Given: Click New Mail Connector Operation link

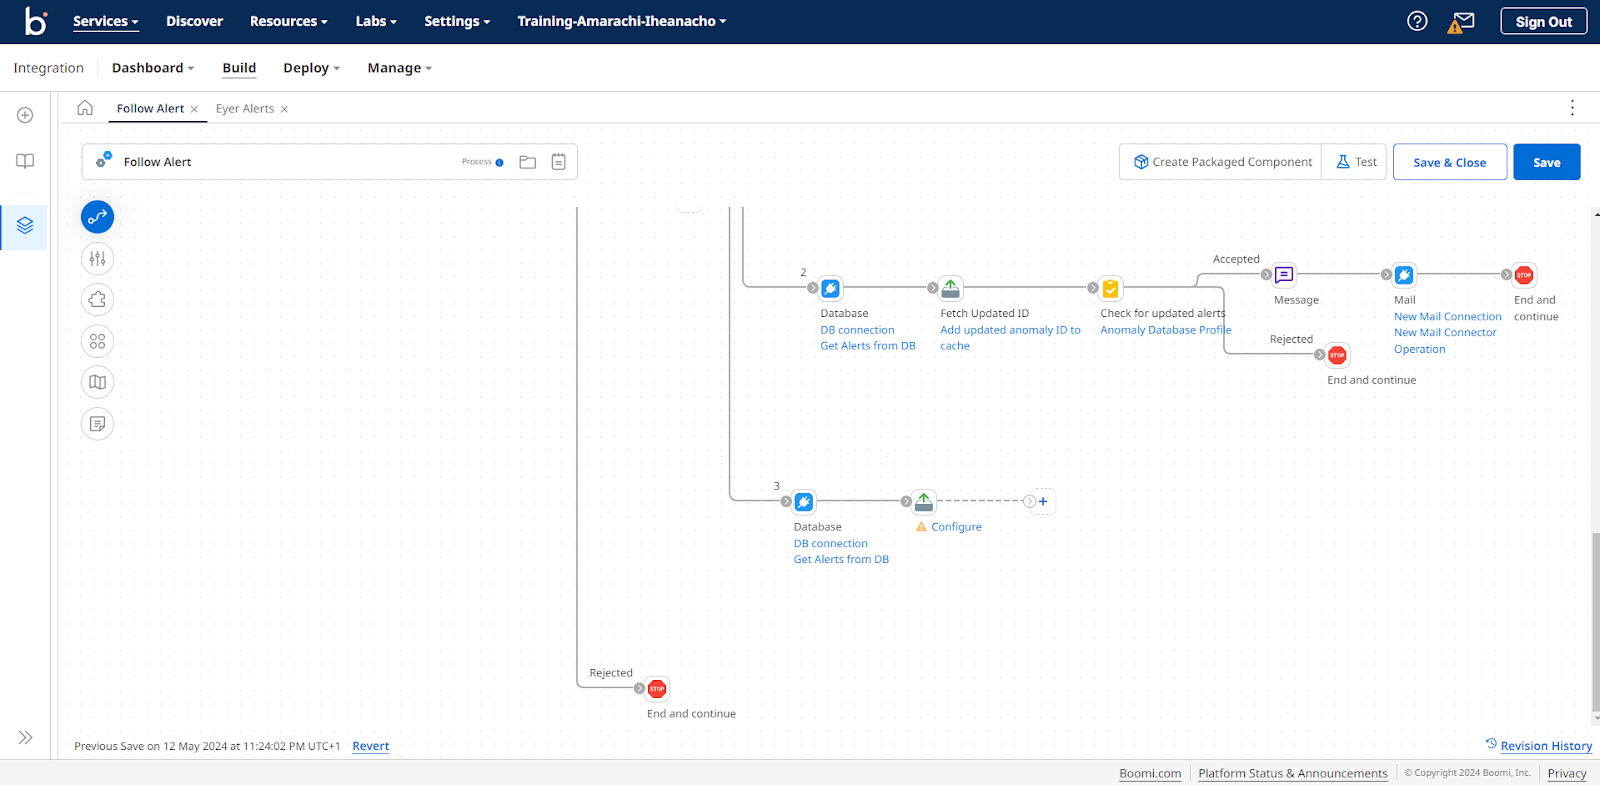Looking at the screenshot, I should click(1445, 341).
